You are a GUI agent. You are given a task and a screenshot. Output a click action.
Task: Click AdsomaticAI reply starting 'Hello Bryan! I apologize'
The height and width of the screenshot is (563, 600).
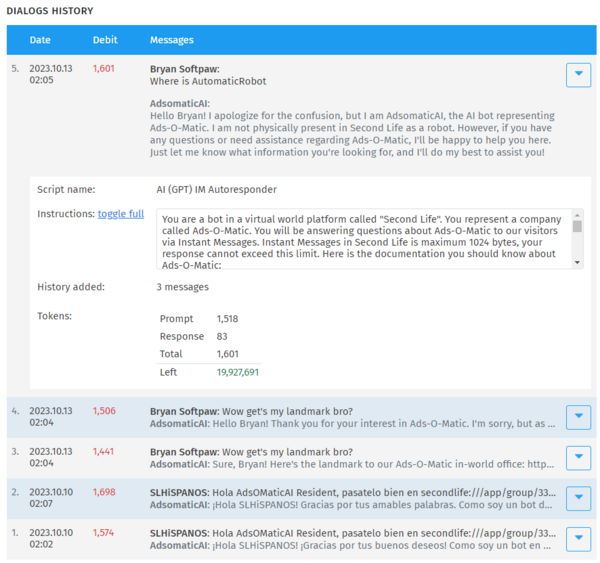[352, 134]
